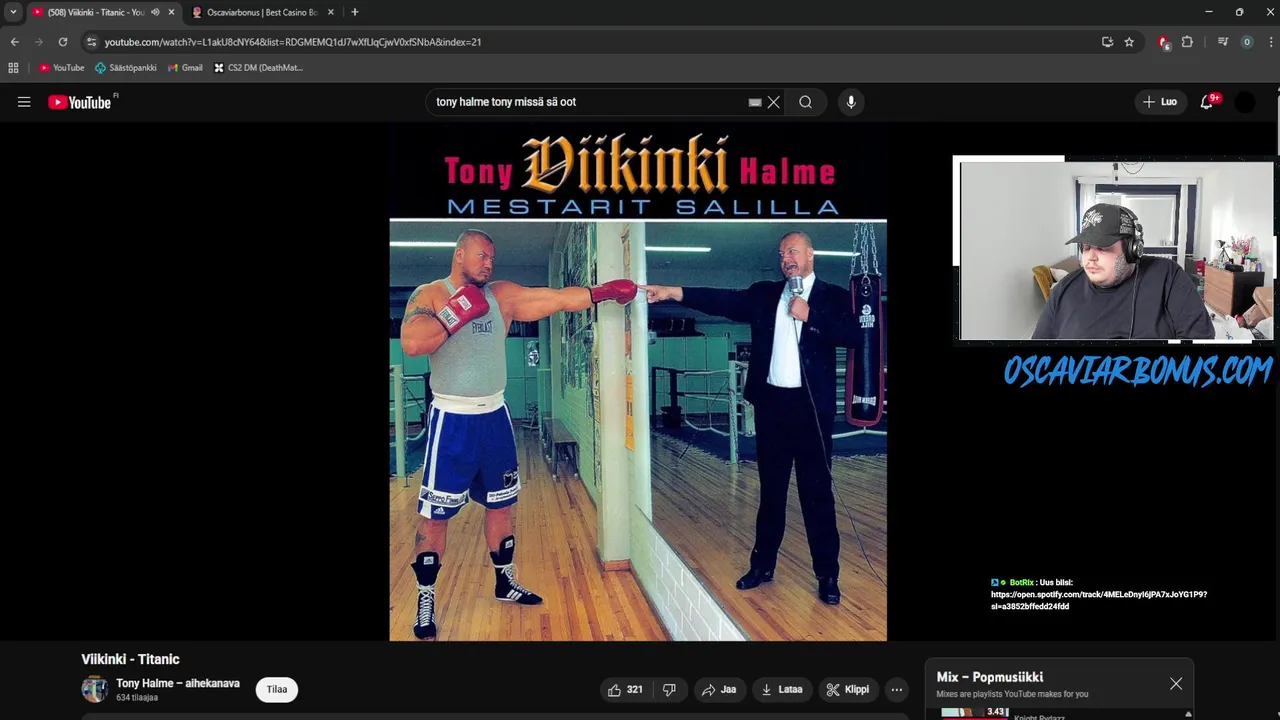Viewport: 1280px width, 720px height.
Task: Click the video player album art
Action: click(638, 382)
